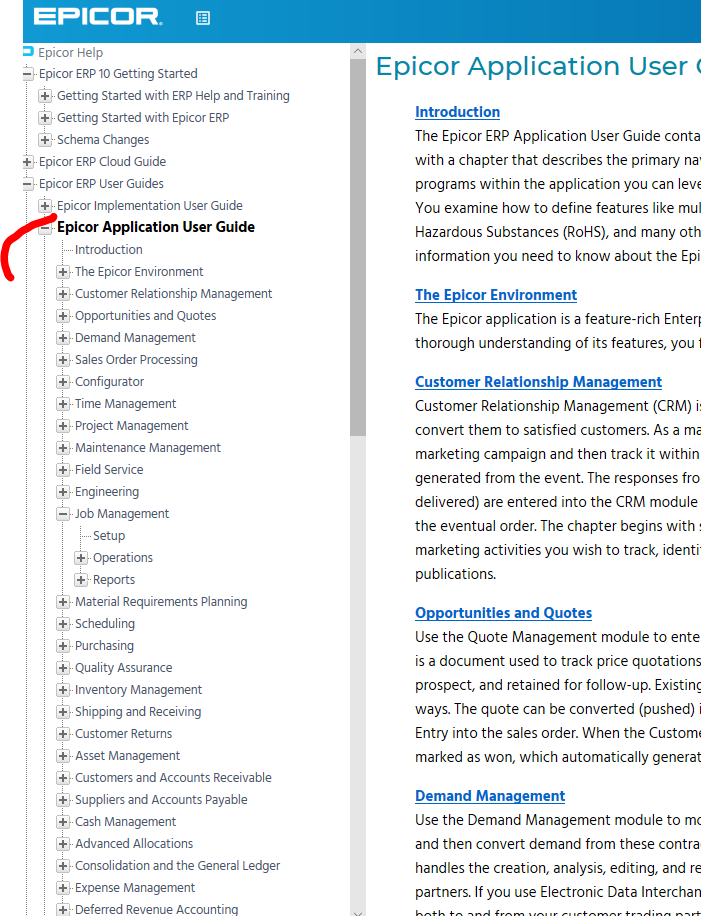This screenshot has height=916, width=701.
Task: Collapse Epicor ERP 10 Getting Started node
Action: click(x=27, y=74)
